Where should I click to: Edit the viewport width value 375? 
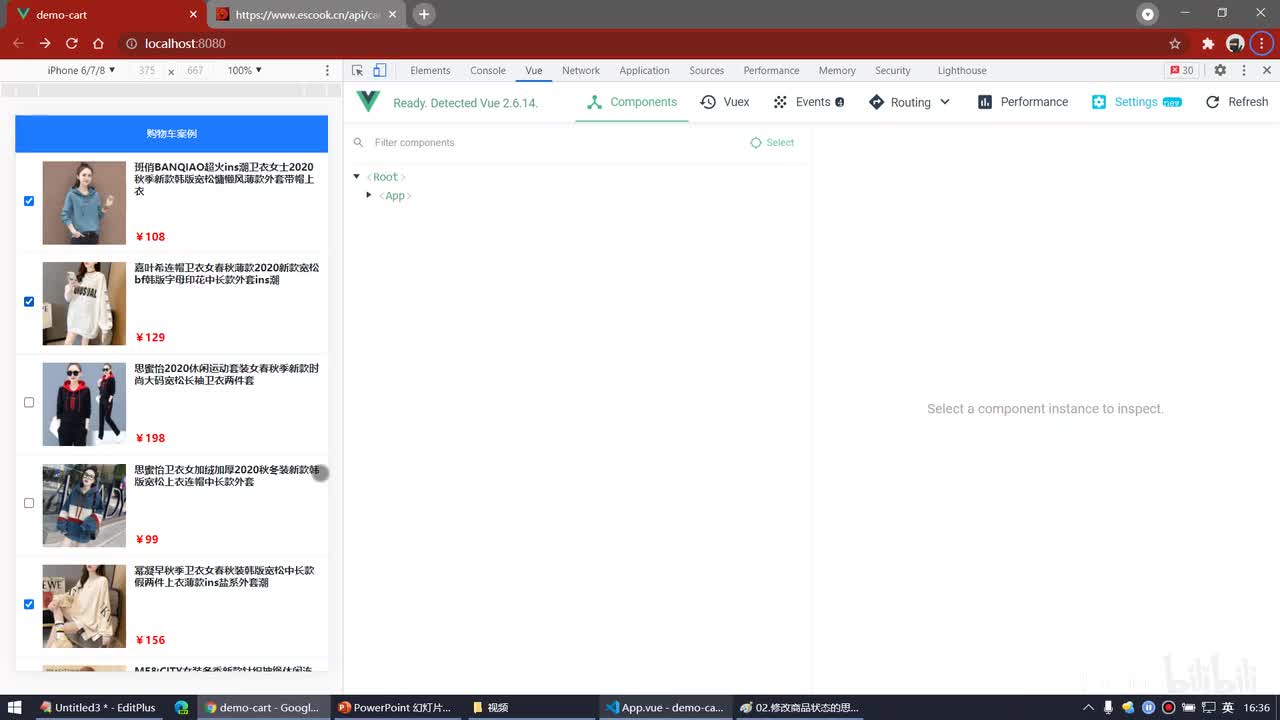click(x=147, y=70)
